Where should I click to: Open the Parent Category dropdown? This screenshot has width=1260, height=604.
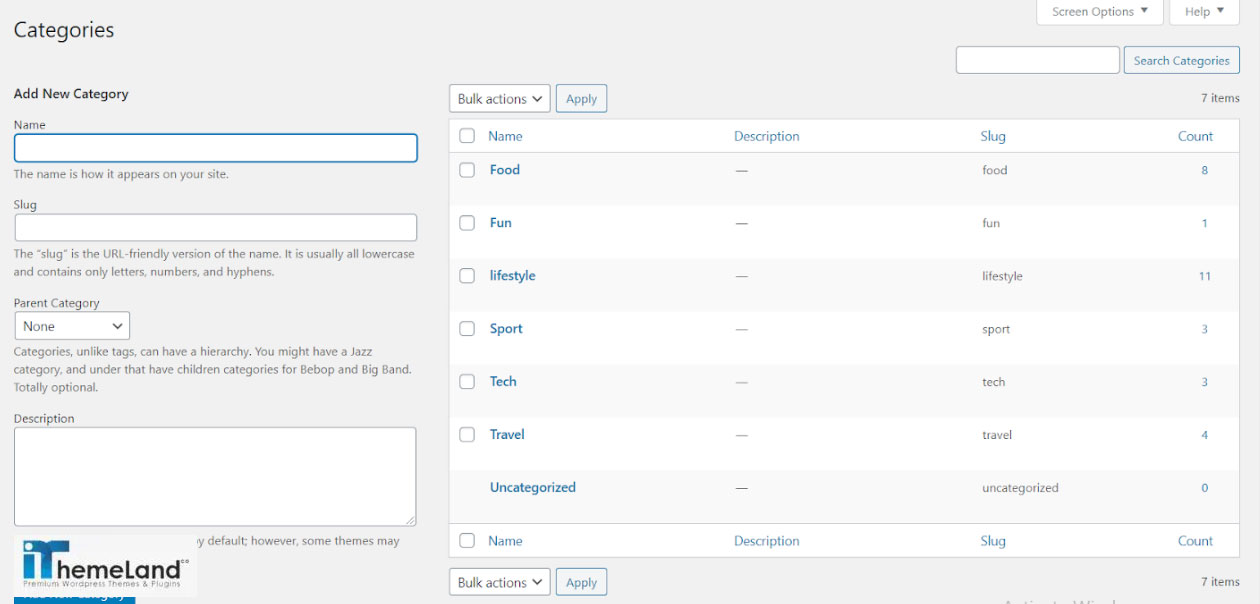click(x=72, y=326)
